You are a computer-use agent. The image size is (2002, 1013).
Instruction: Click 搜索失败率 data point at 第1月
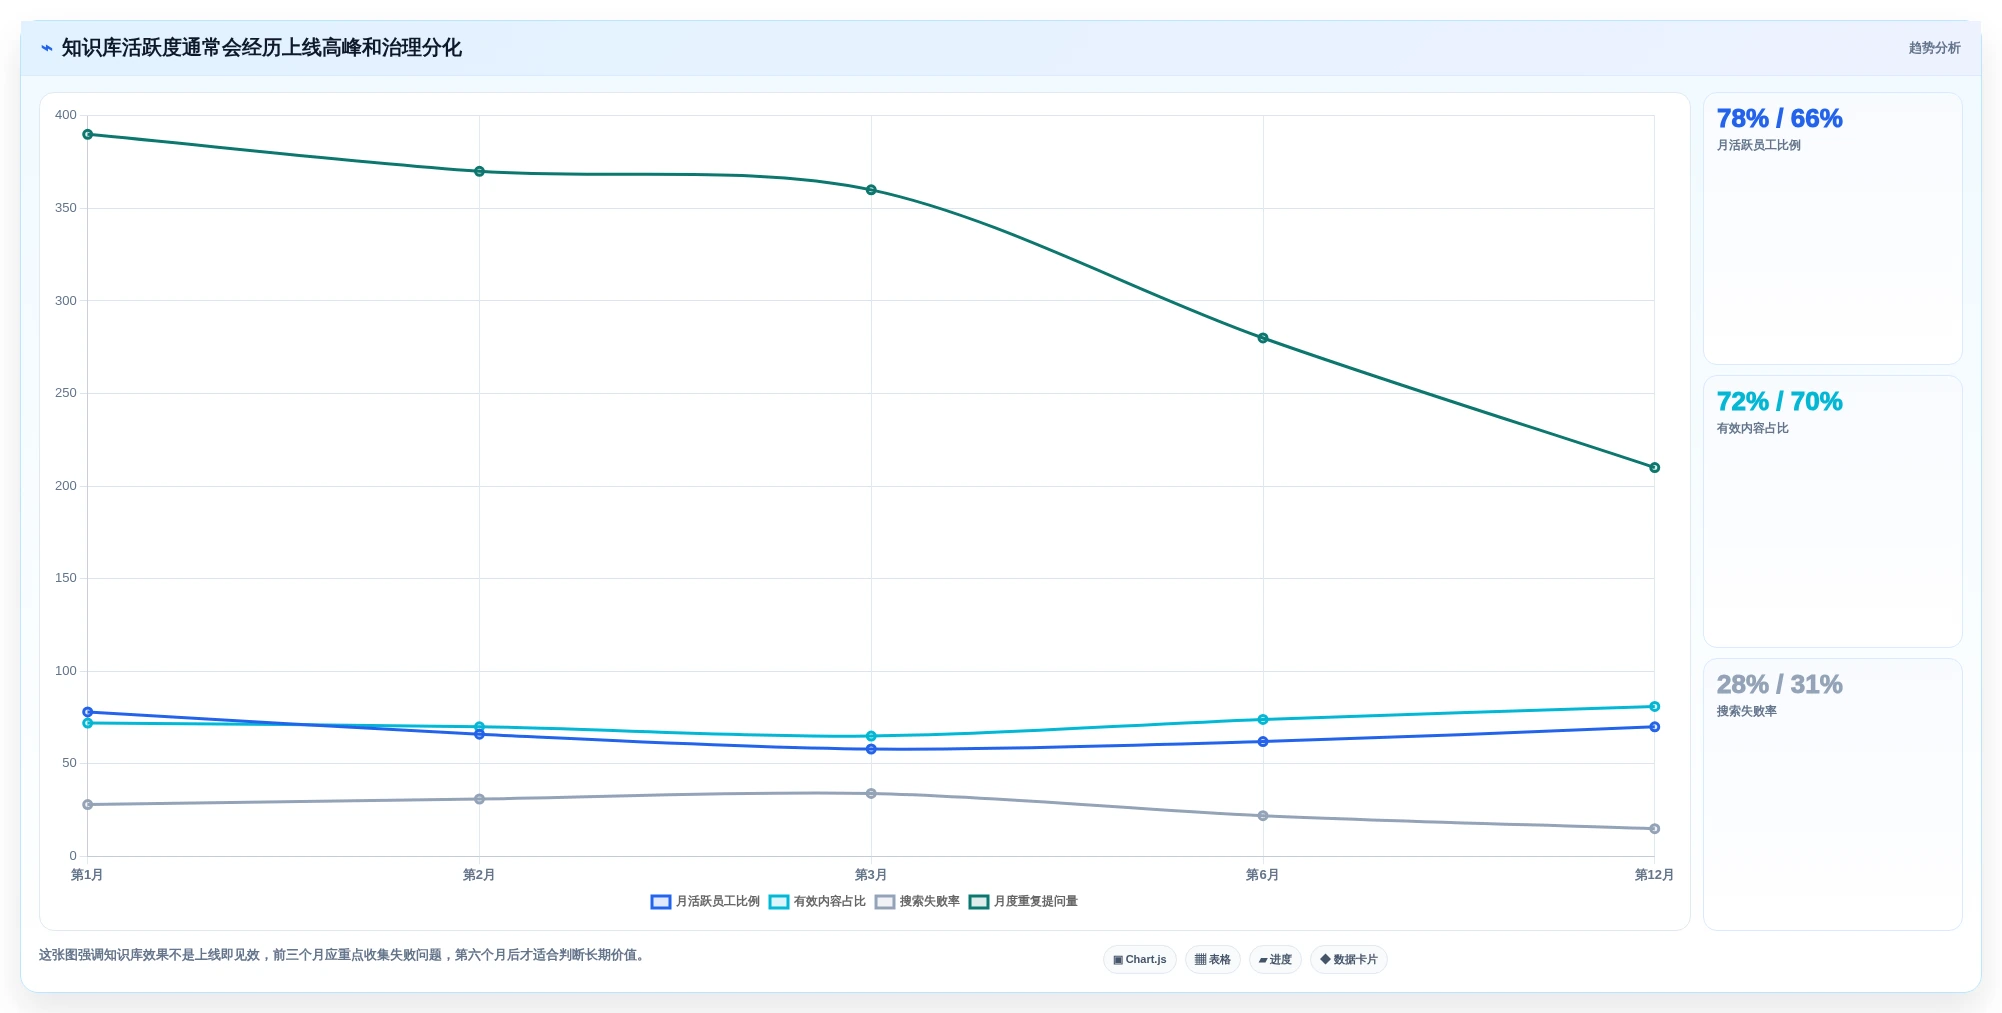tap(88, 805)
